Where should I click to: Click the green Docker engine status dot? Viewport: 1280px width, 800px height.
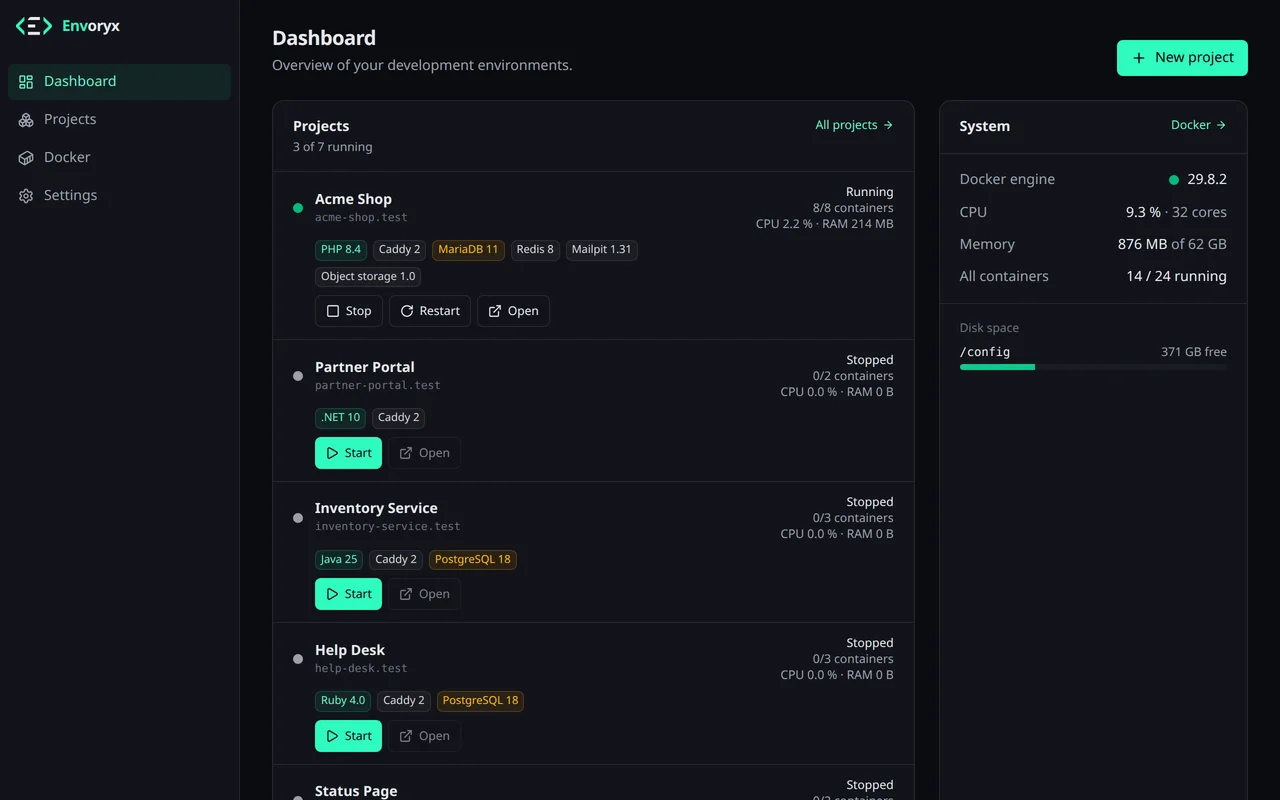coord(1174,180)
